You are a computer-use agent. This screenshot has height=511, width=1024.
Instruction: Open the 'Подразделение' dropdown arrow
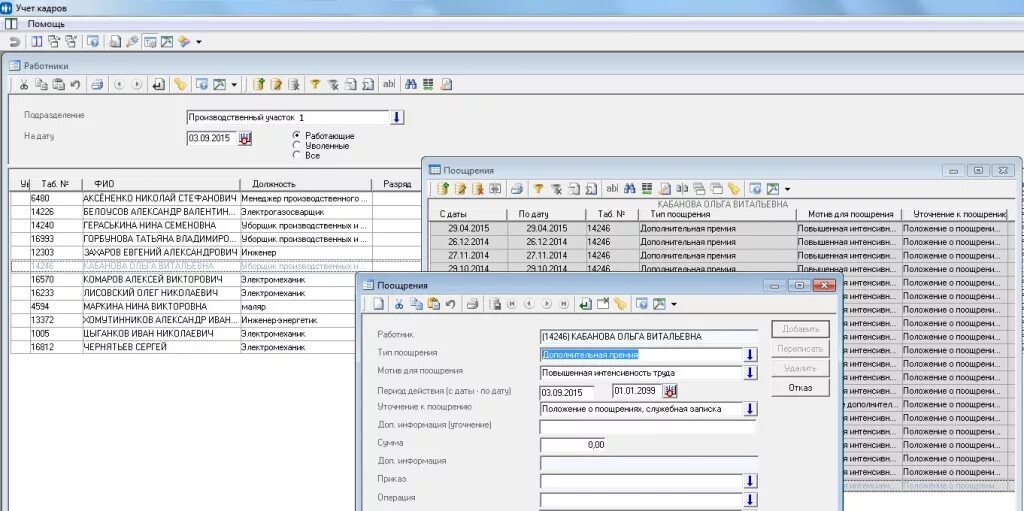click(397, 118)
